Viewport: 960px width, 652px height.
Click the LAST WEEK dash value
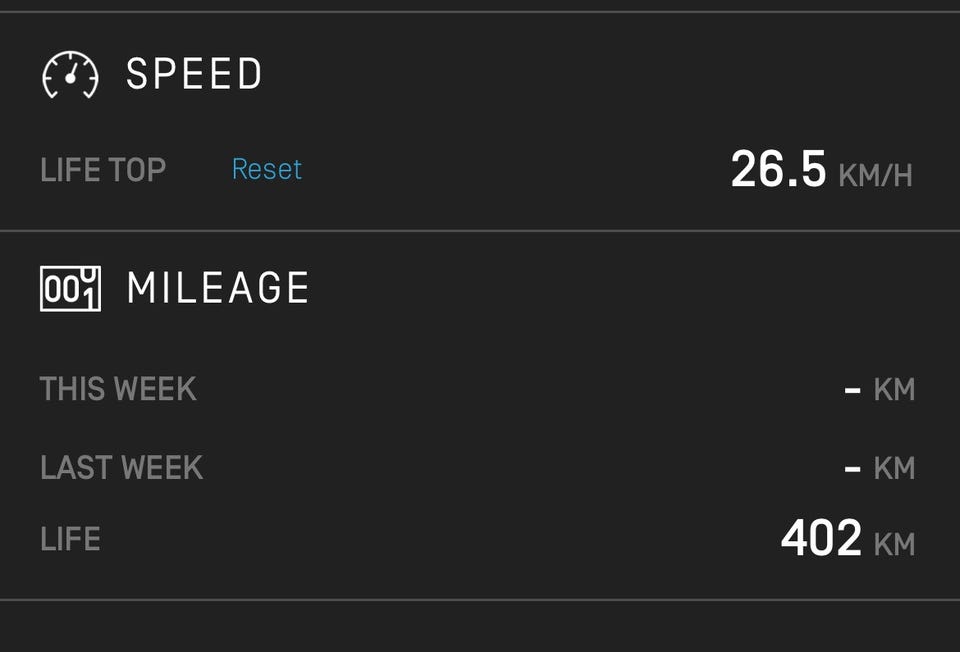point(852,468)
